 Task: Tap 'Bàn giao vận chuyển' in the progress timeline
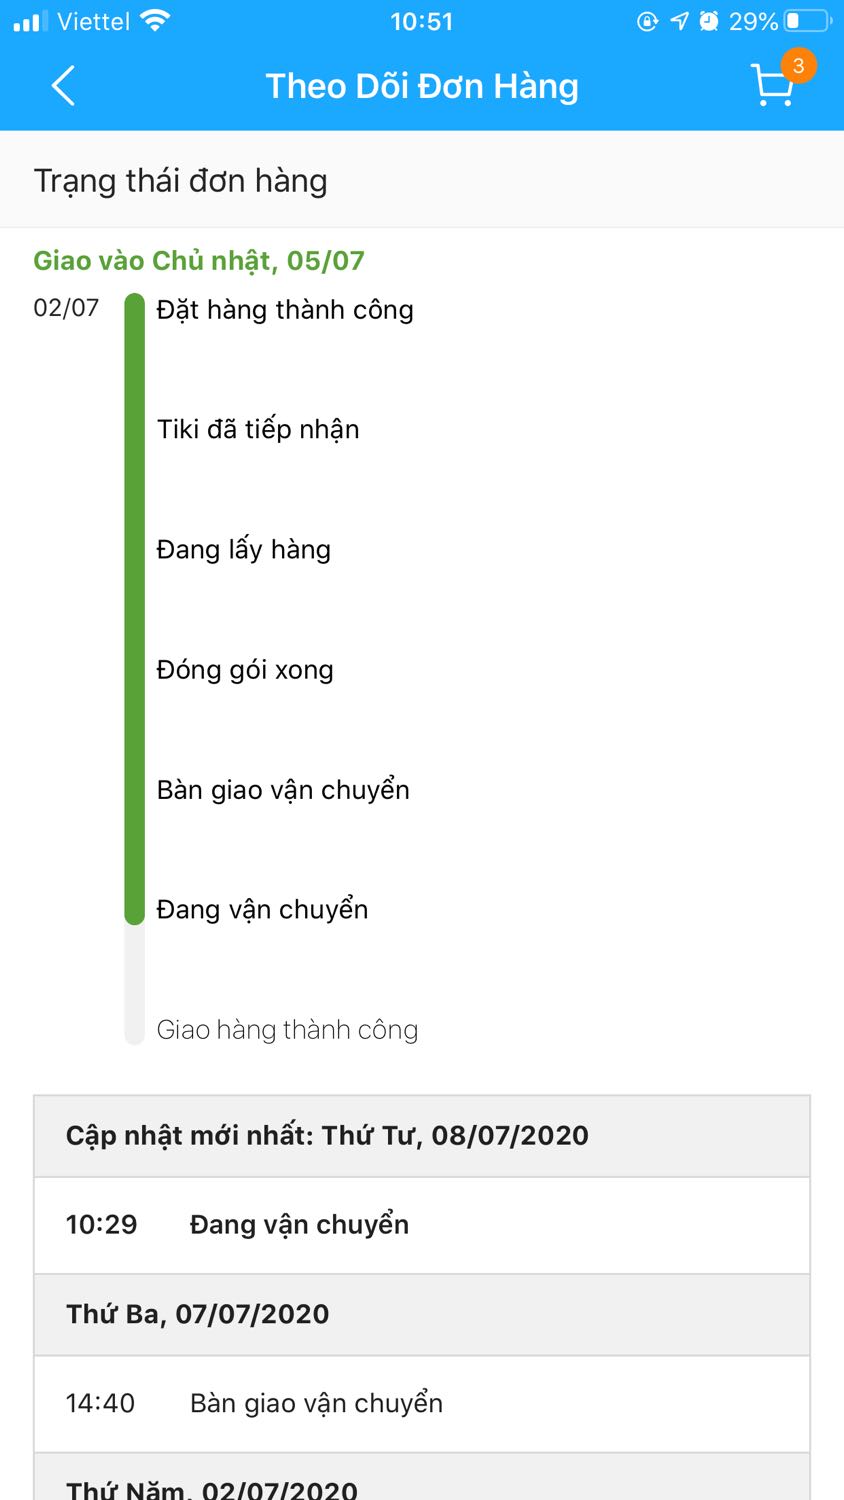[283, 790]
